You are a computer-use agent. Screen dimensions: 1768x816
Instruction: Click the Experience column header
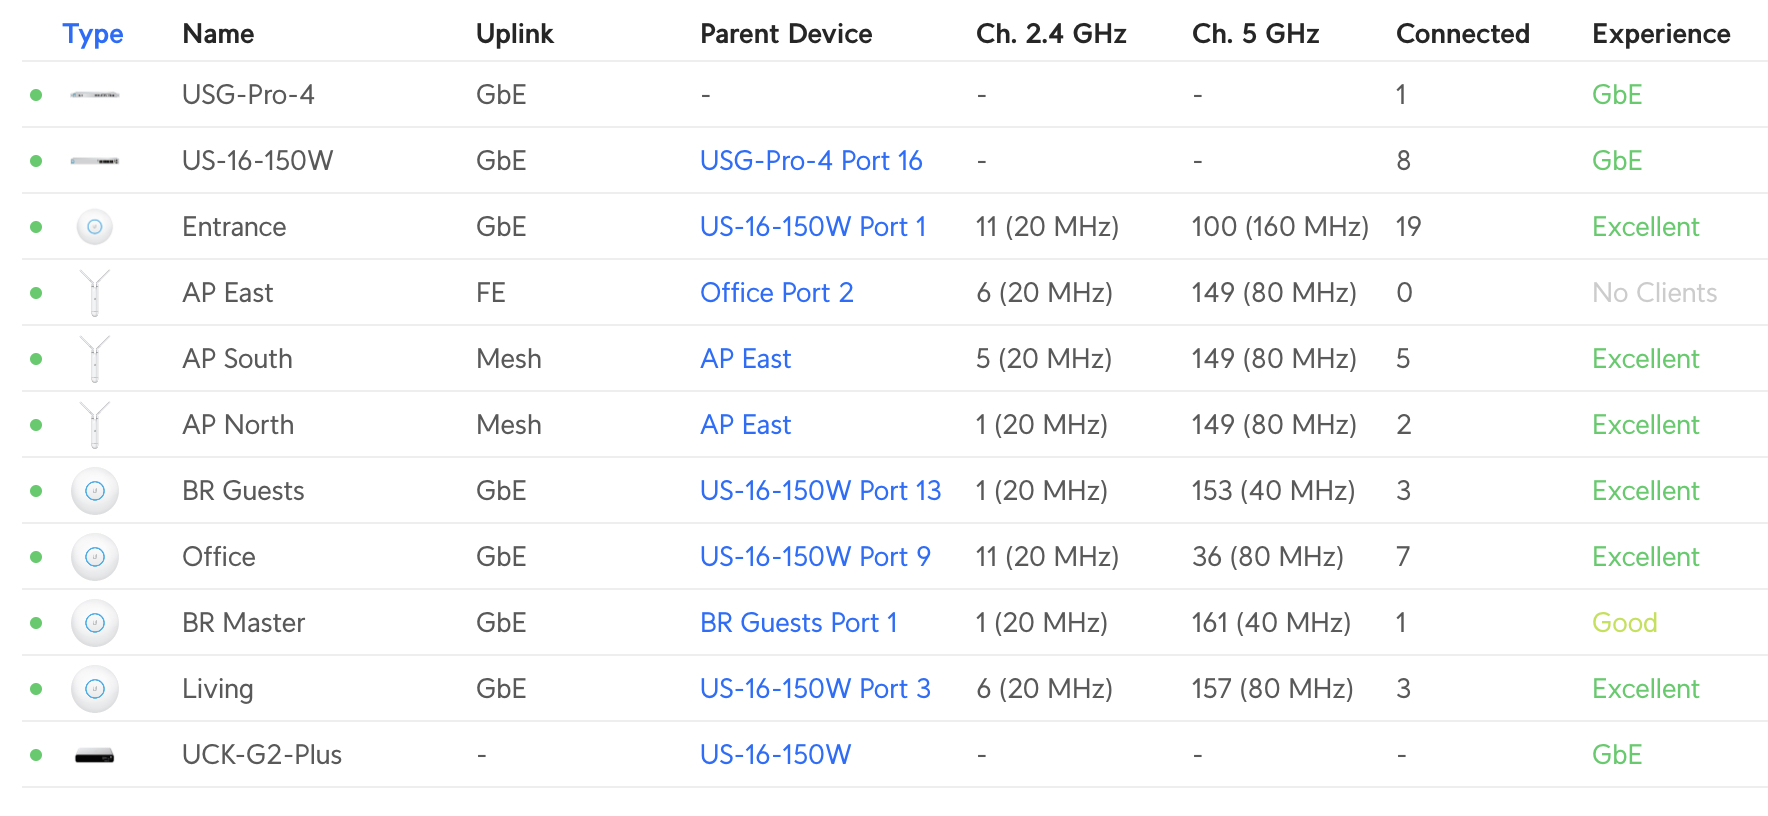1660,33
